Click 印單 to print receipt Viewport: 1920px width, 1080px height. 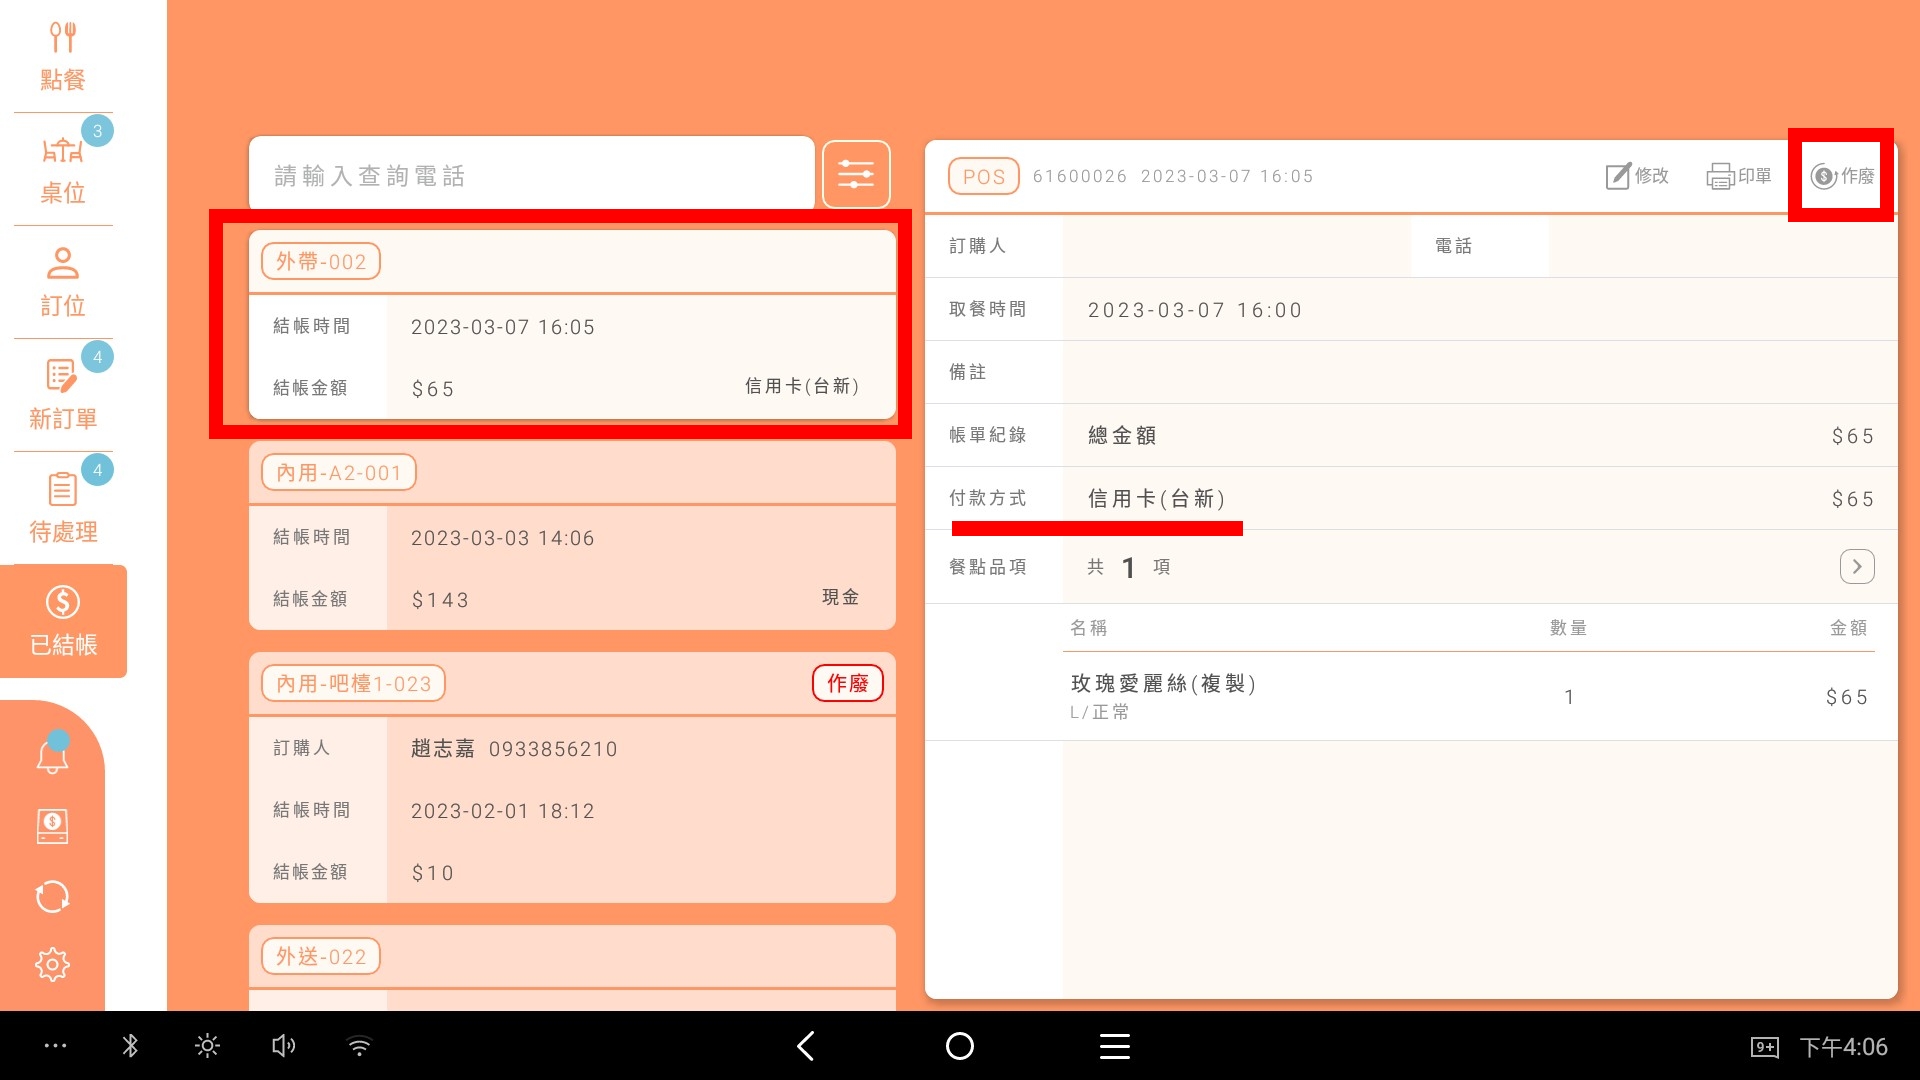[x=1739, y=176]
